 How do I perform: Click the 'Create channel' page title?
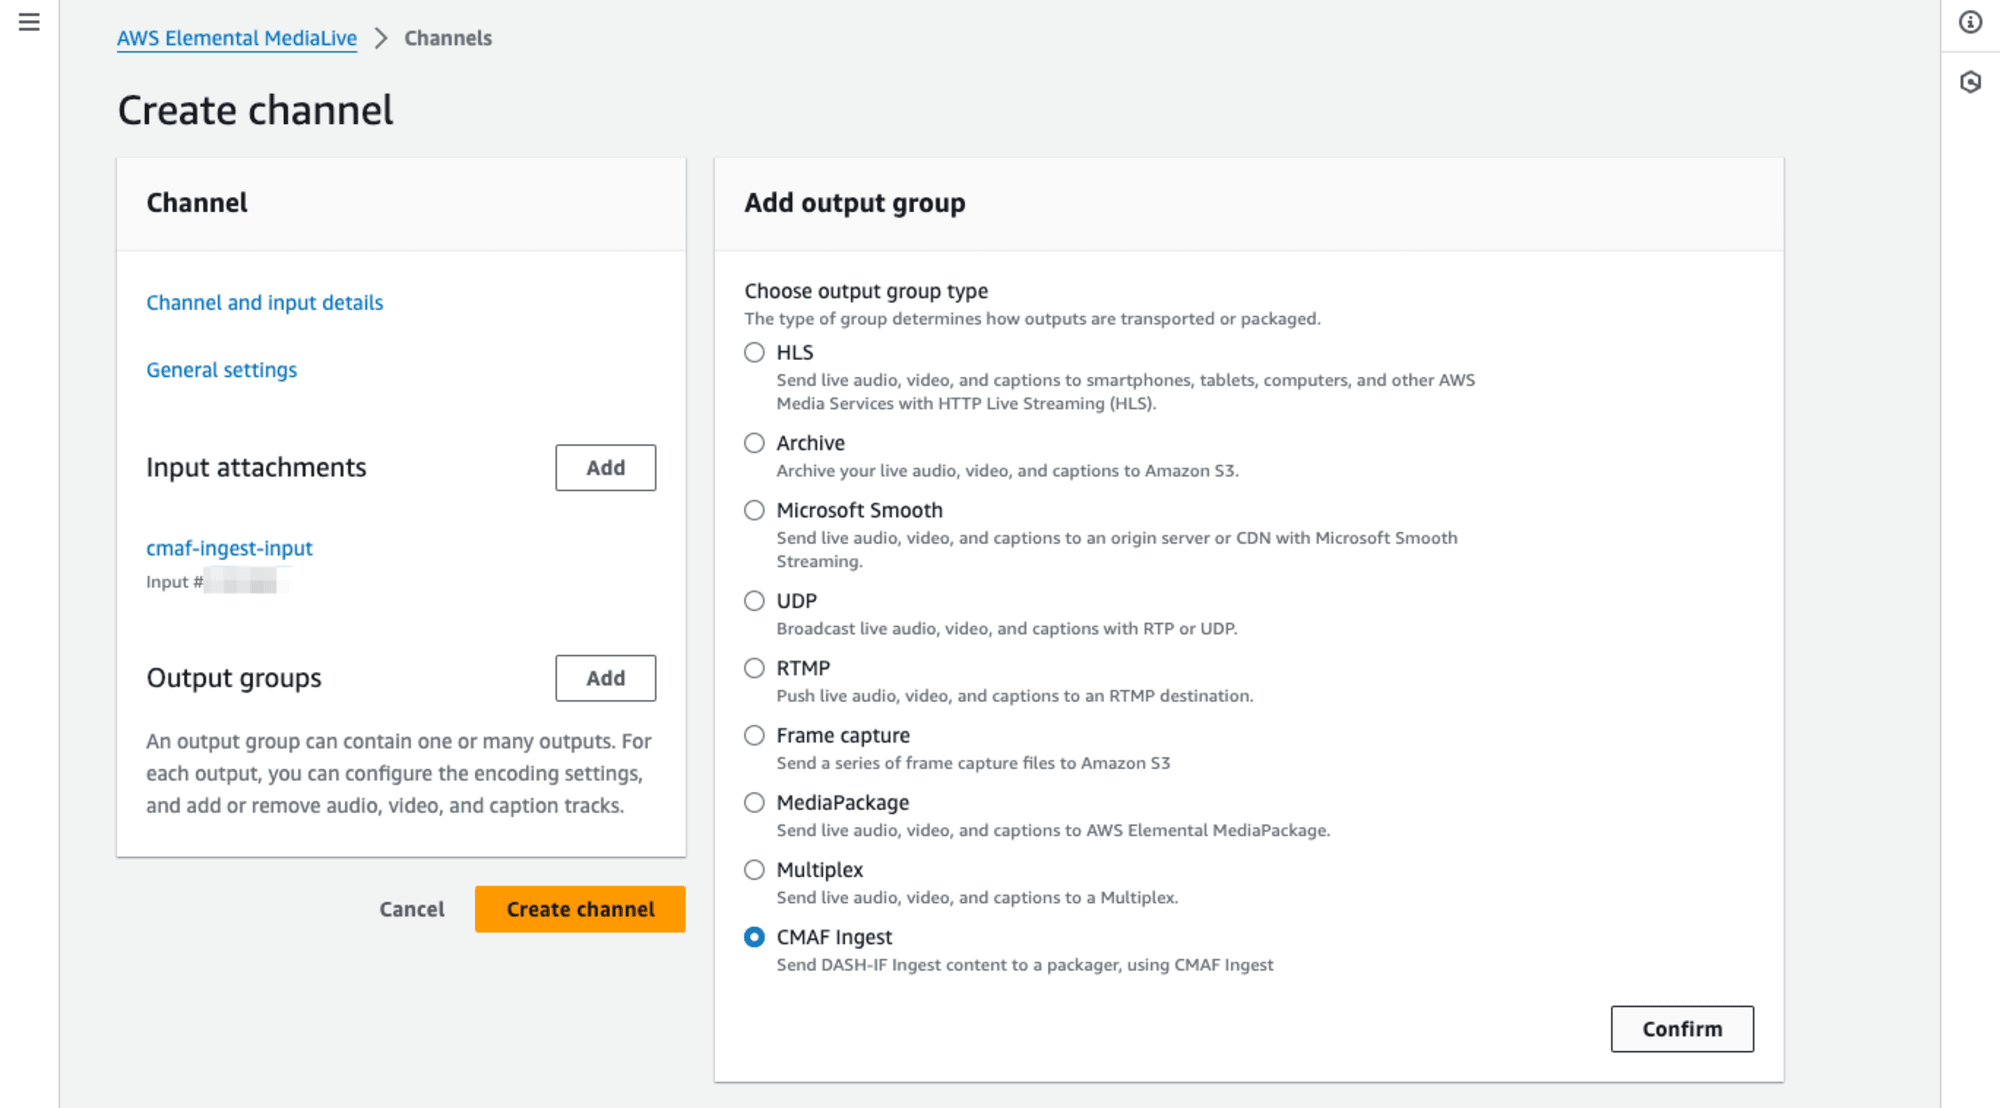pyautogui.click(x=256, y=110)
